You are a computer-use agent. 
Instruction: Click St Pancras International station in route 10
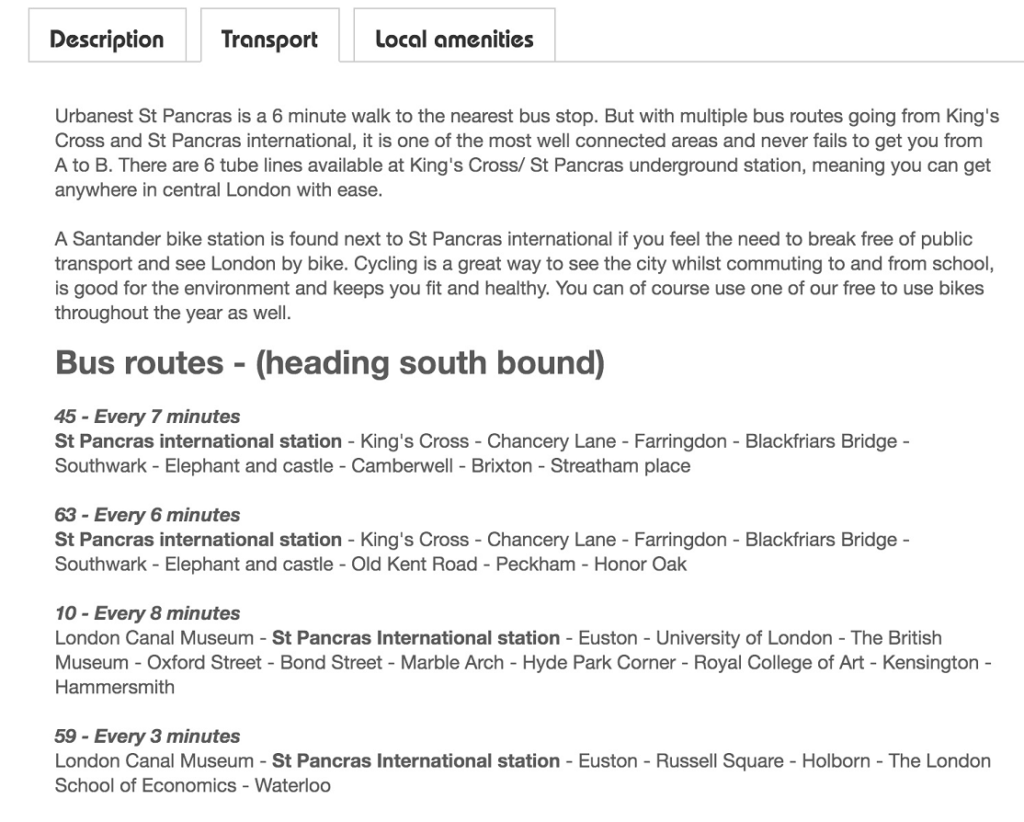tap(416, 638)
